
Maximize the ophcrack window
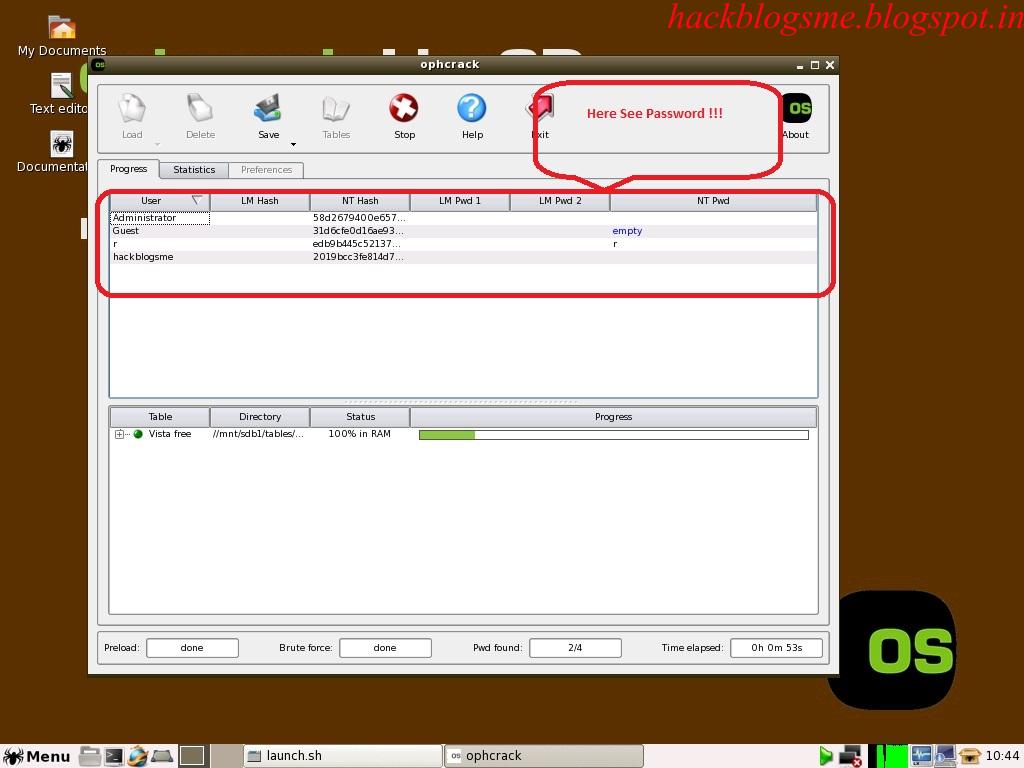click(x=814, y=65)
